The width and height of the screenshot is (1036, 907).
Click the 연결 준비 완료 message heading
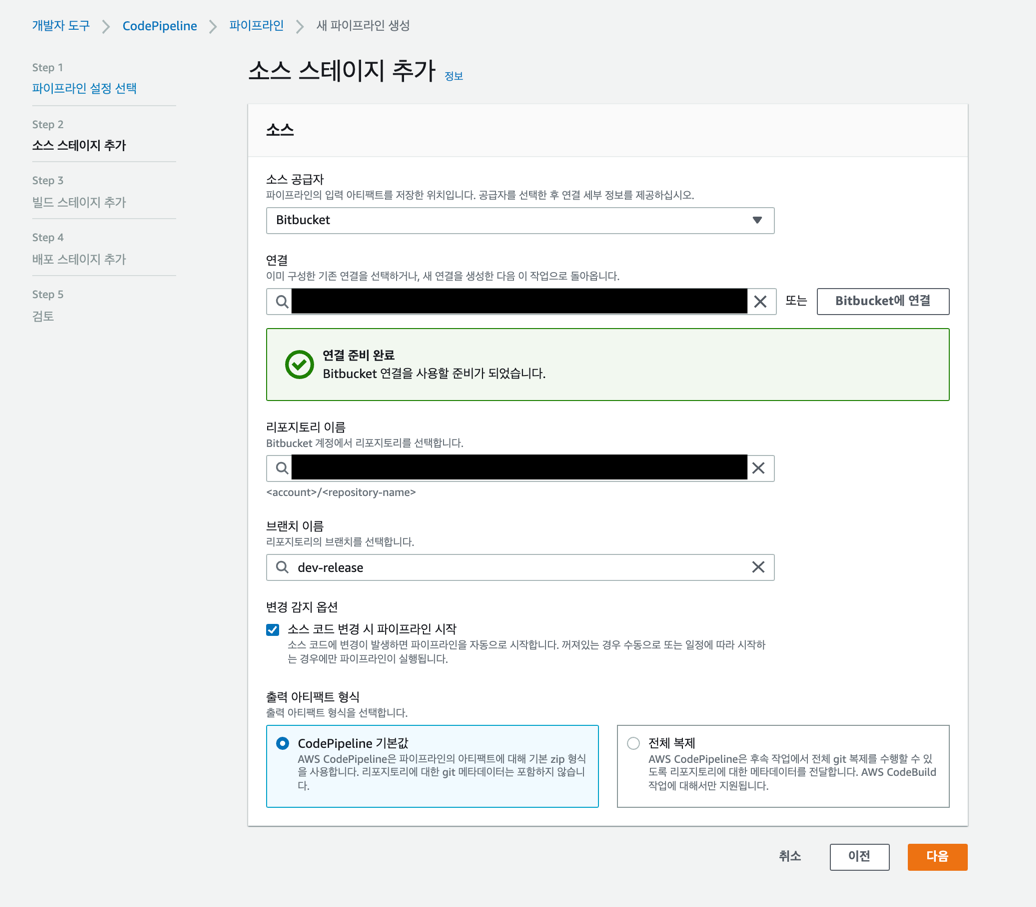click(x=358, y=355)
